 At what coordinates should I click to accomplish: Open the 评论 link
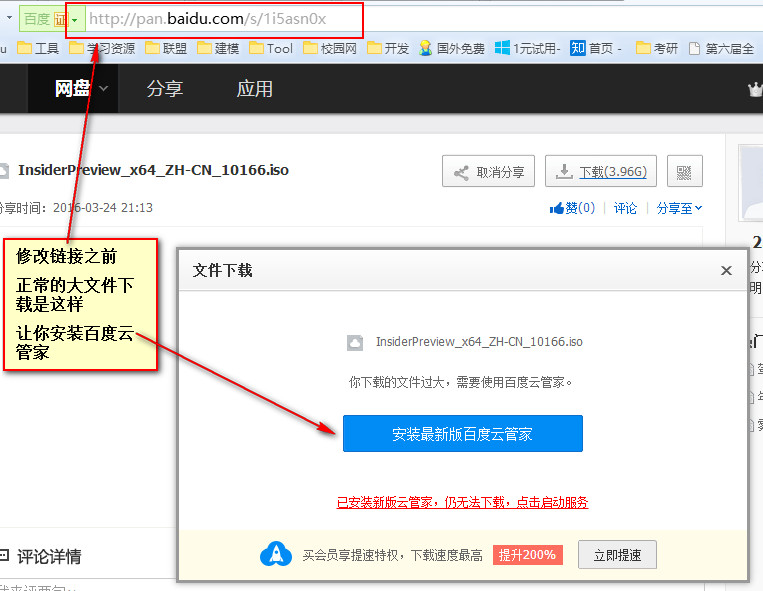coord(625,208)
